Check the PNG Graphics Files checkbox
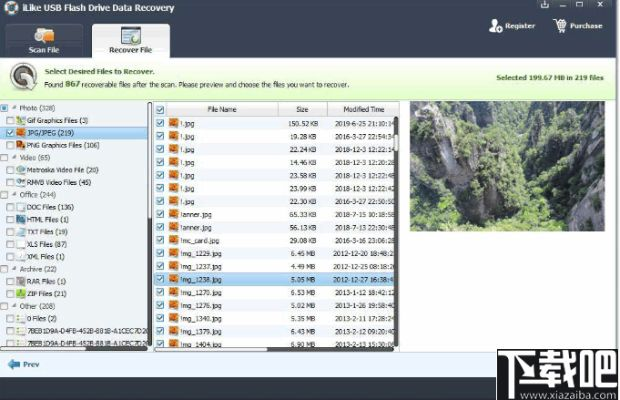 10,145
